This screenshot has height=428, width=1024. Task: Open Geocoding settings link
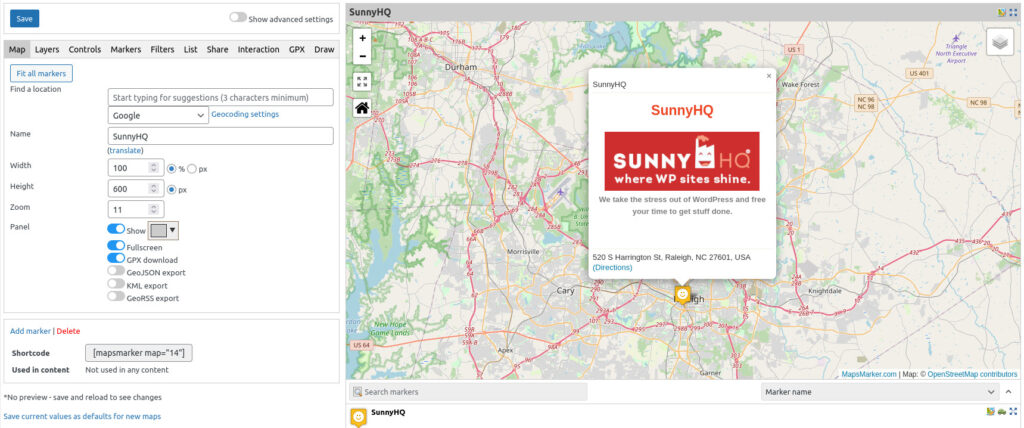point(245,114)
